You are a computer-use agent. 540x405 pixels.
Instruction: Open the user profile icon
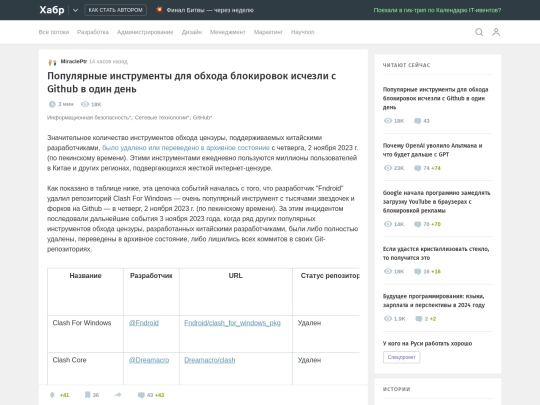[x=496, y=32]
